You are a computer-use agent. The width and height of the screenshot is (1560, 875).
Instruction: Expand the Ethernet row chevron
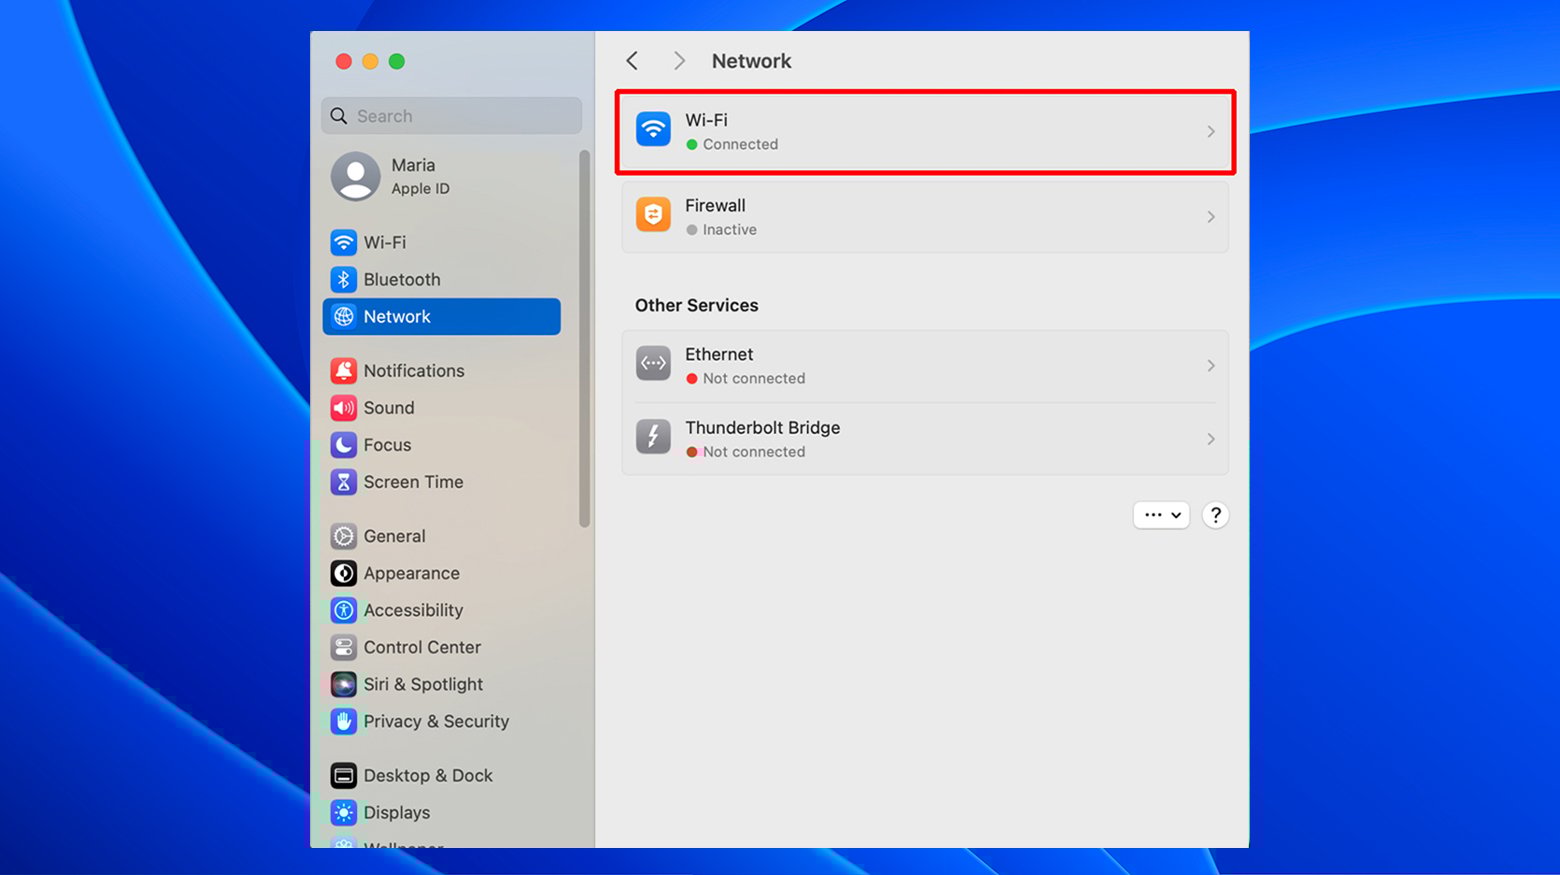[1210, 366]
